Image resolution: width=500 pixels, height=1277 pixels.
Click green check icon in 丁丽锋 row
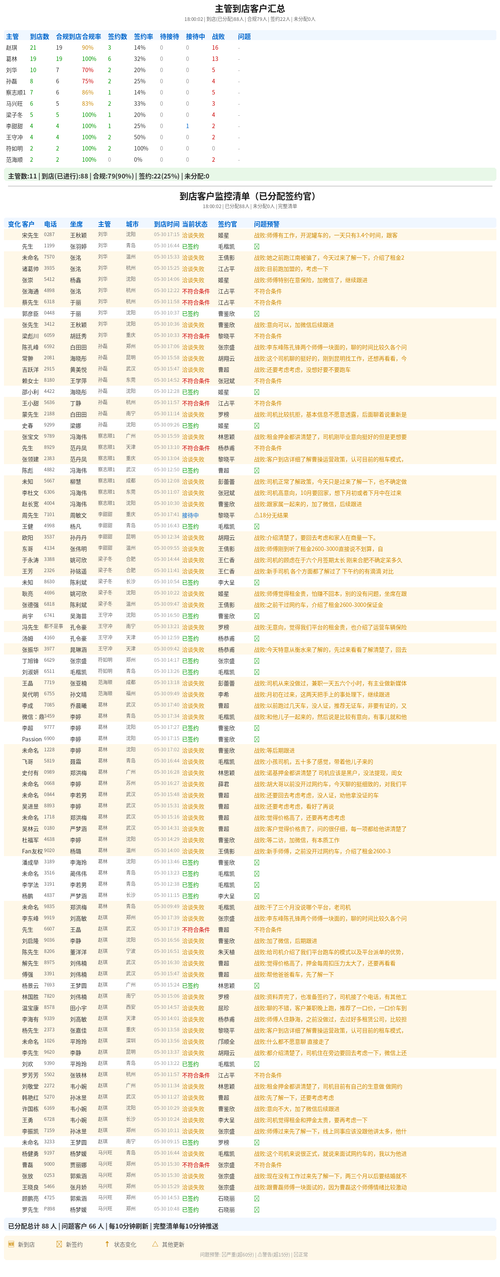point(256,661)
